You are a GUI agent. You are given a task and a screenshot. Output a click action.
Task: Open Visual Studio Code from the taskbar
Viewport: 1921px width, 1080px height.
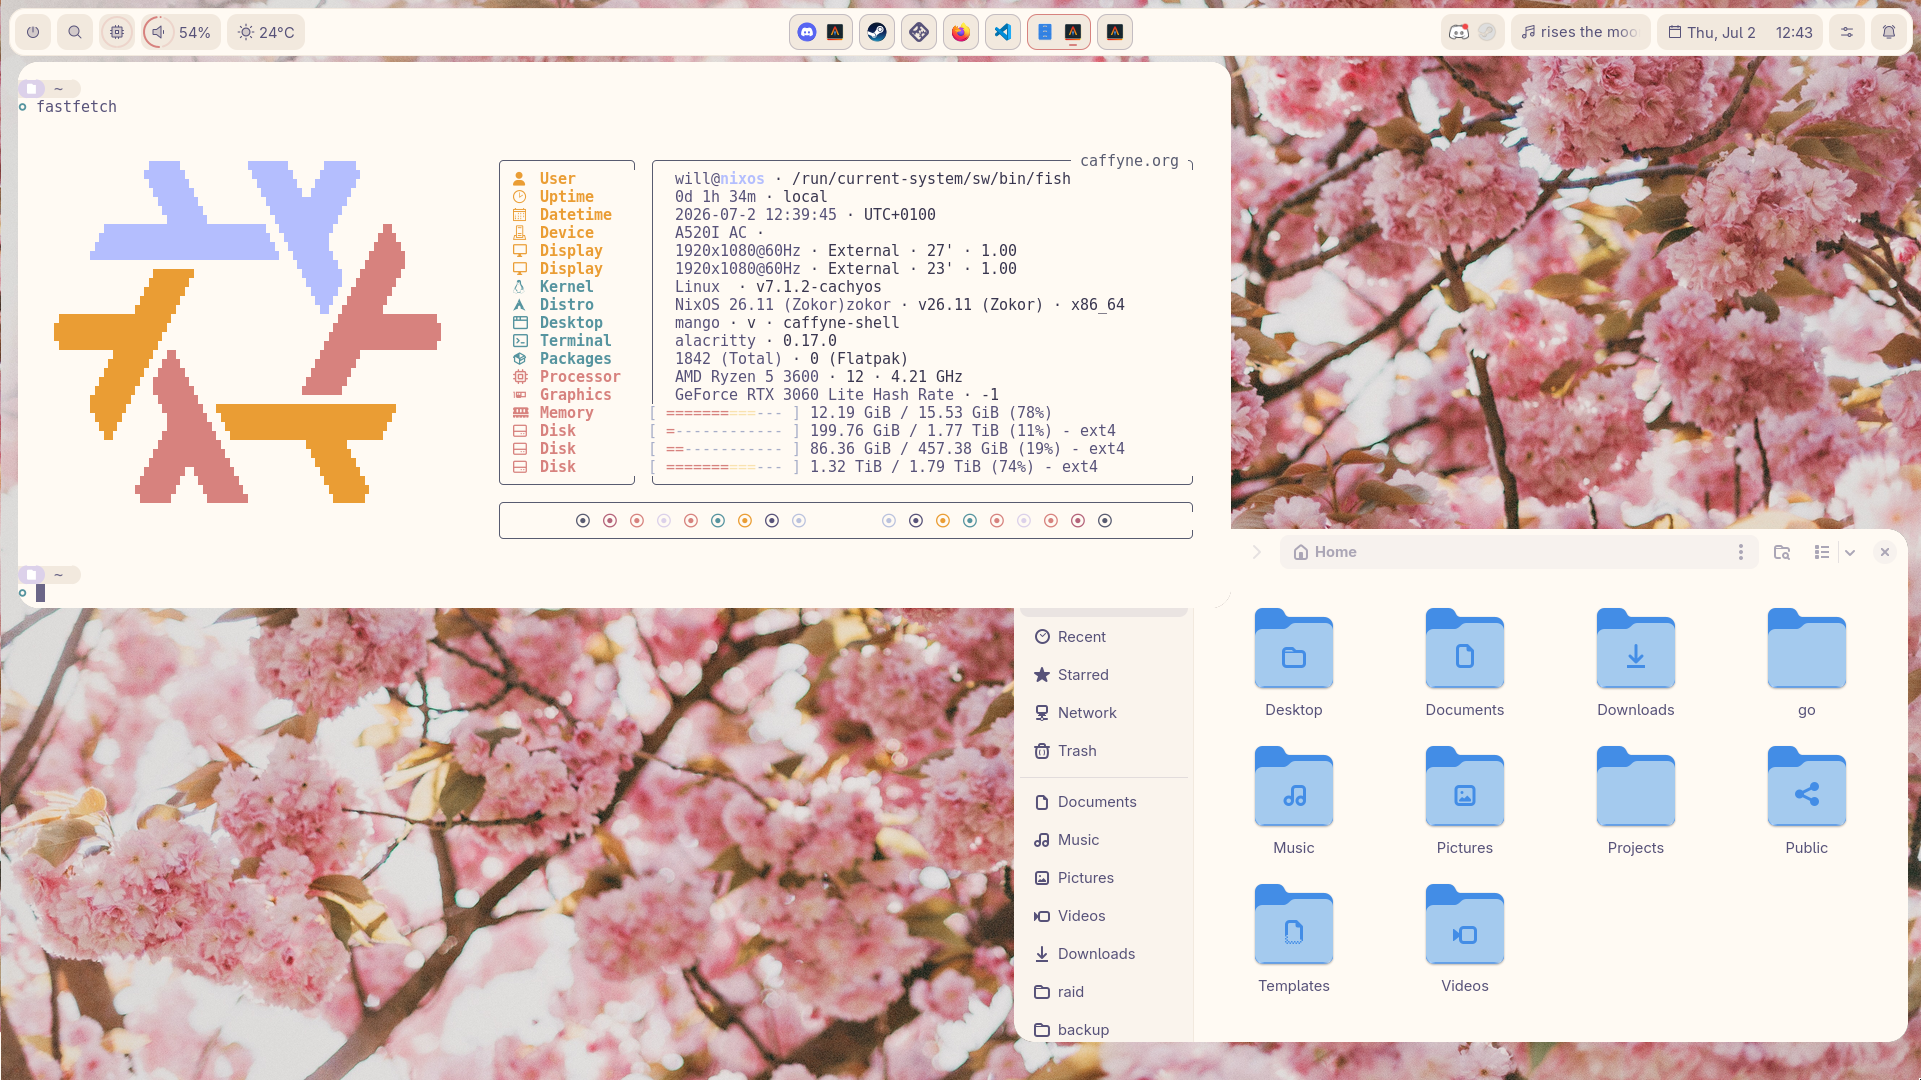[1003, 32]
